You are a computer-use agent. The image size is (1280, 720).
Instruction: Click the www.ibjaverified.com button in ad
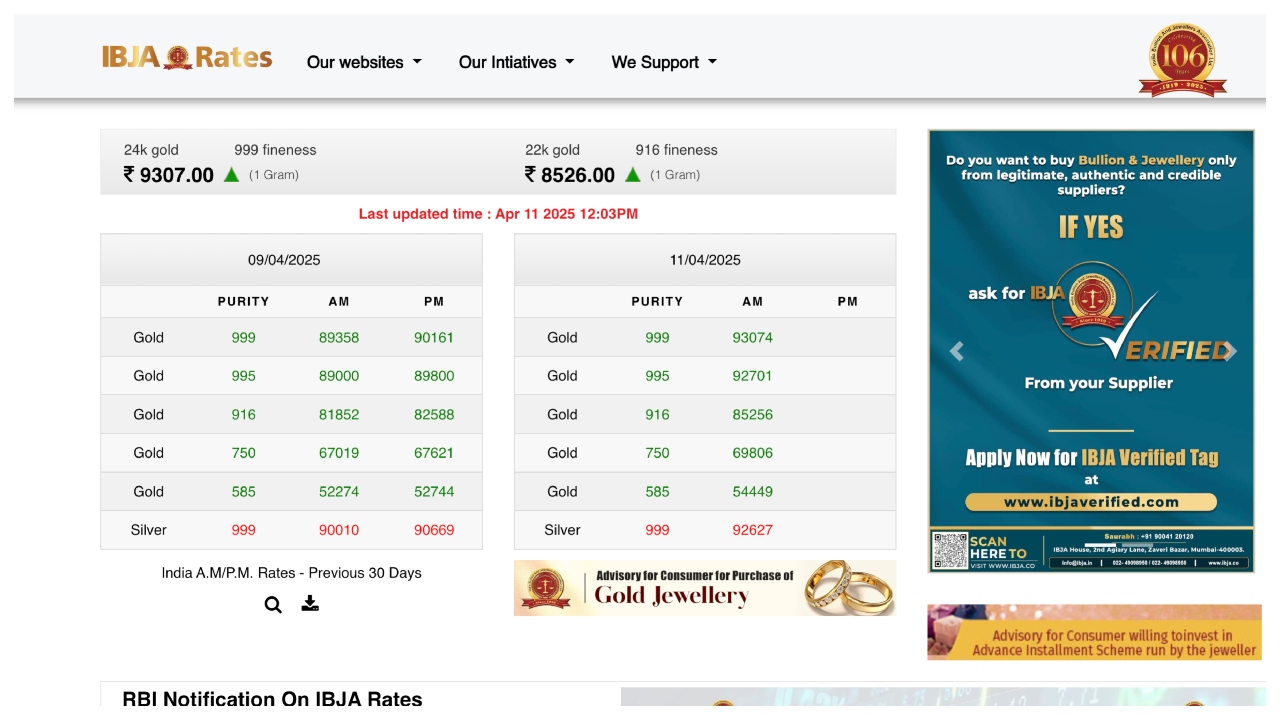coord(1091,502)
